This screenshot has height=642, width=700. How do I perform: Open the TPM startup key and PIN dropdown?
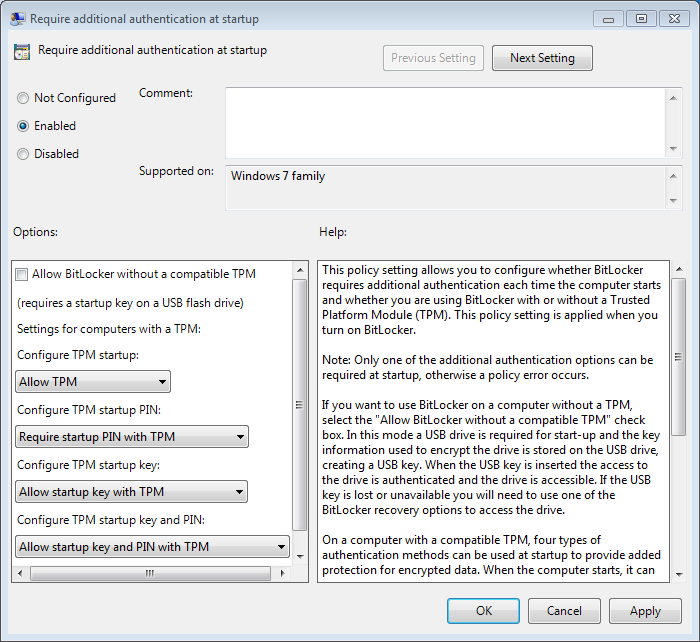point(152,546)
